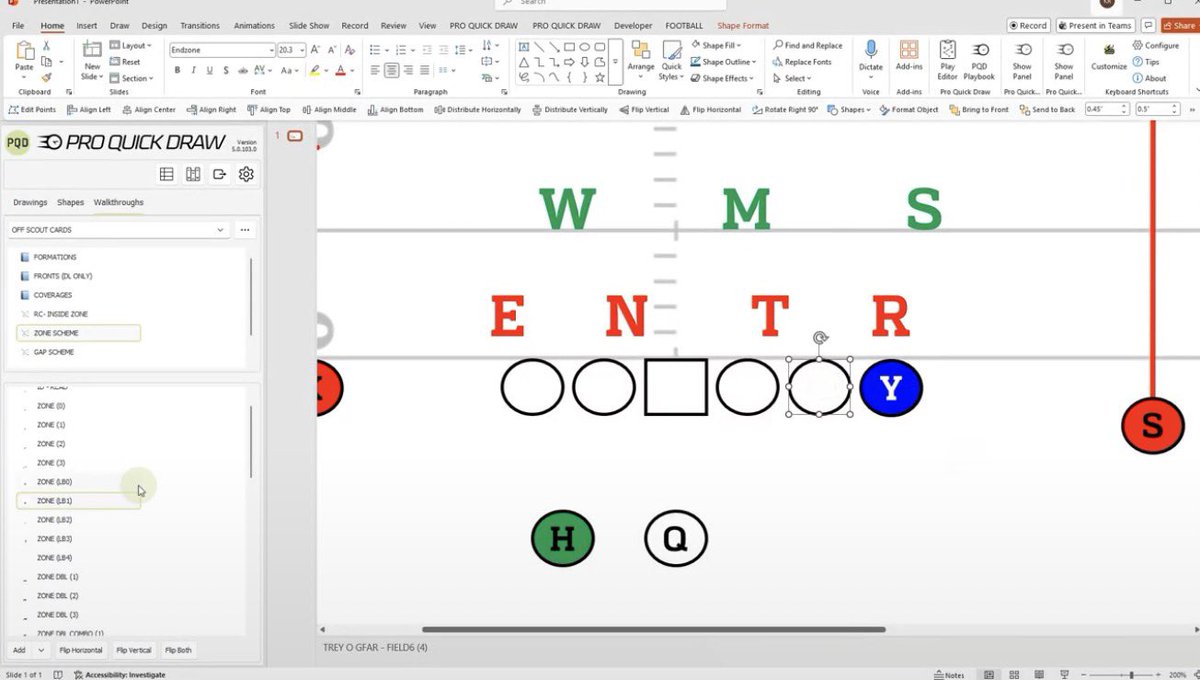
Task: Open the Play Editor
Action: pyautogui.click(x=947, y=60)
